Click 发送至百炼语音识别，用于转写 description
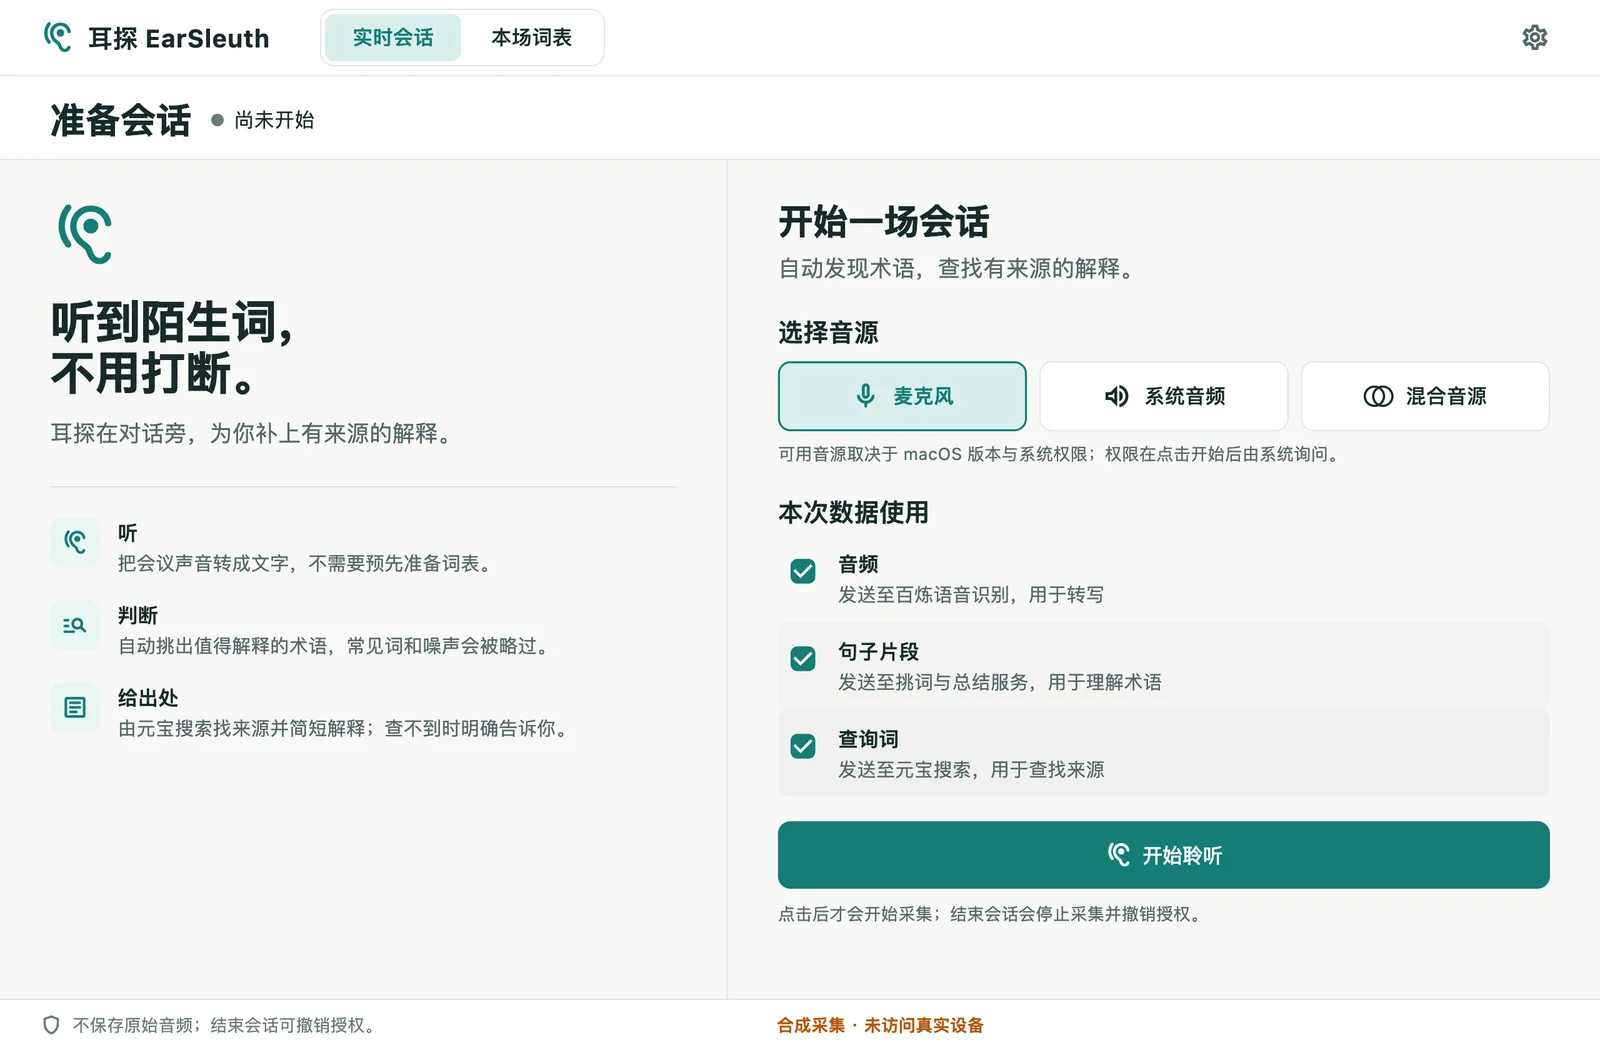Image resolution: width=1600 pixels, height=1050 pixels. (x=971, y=595)
